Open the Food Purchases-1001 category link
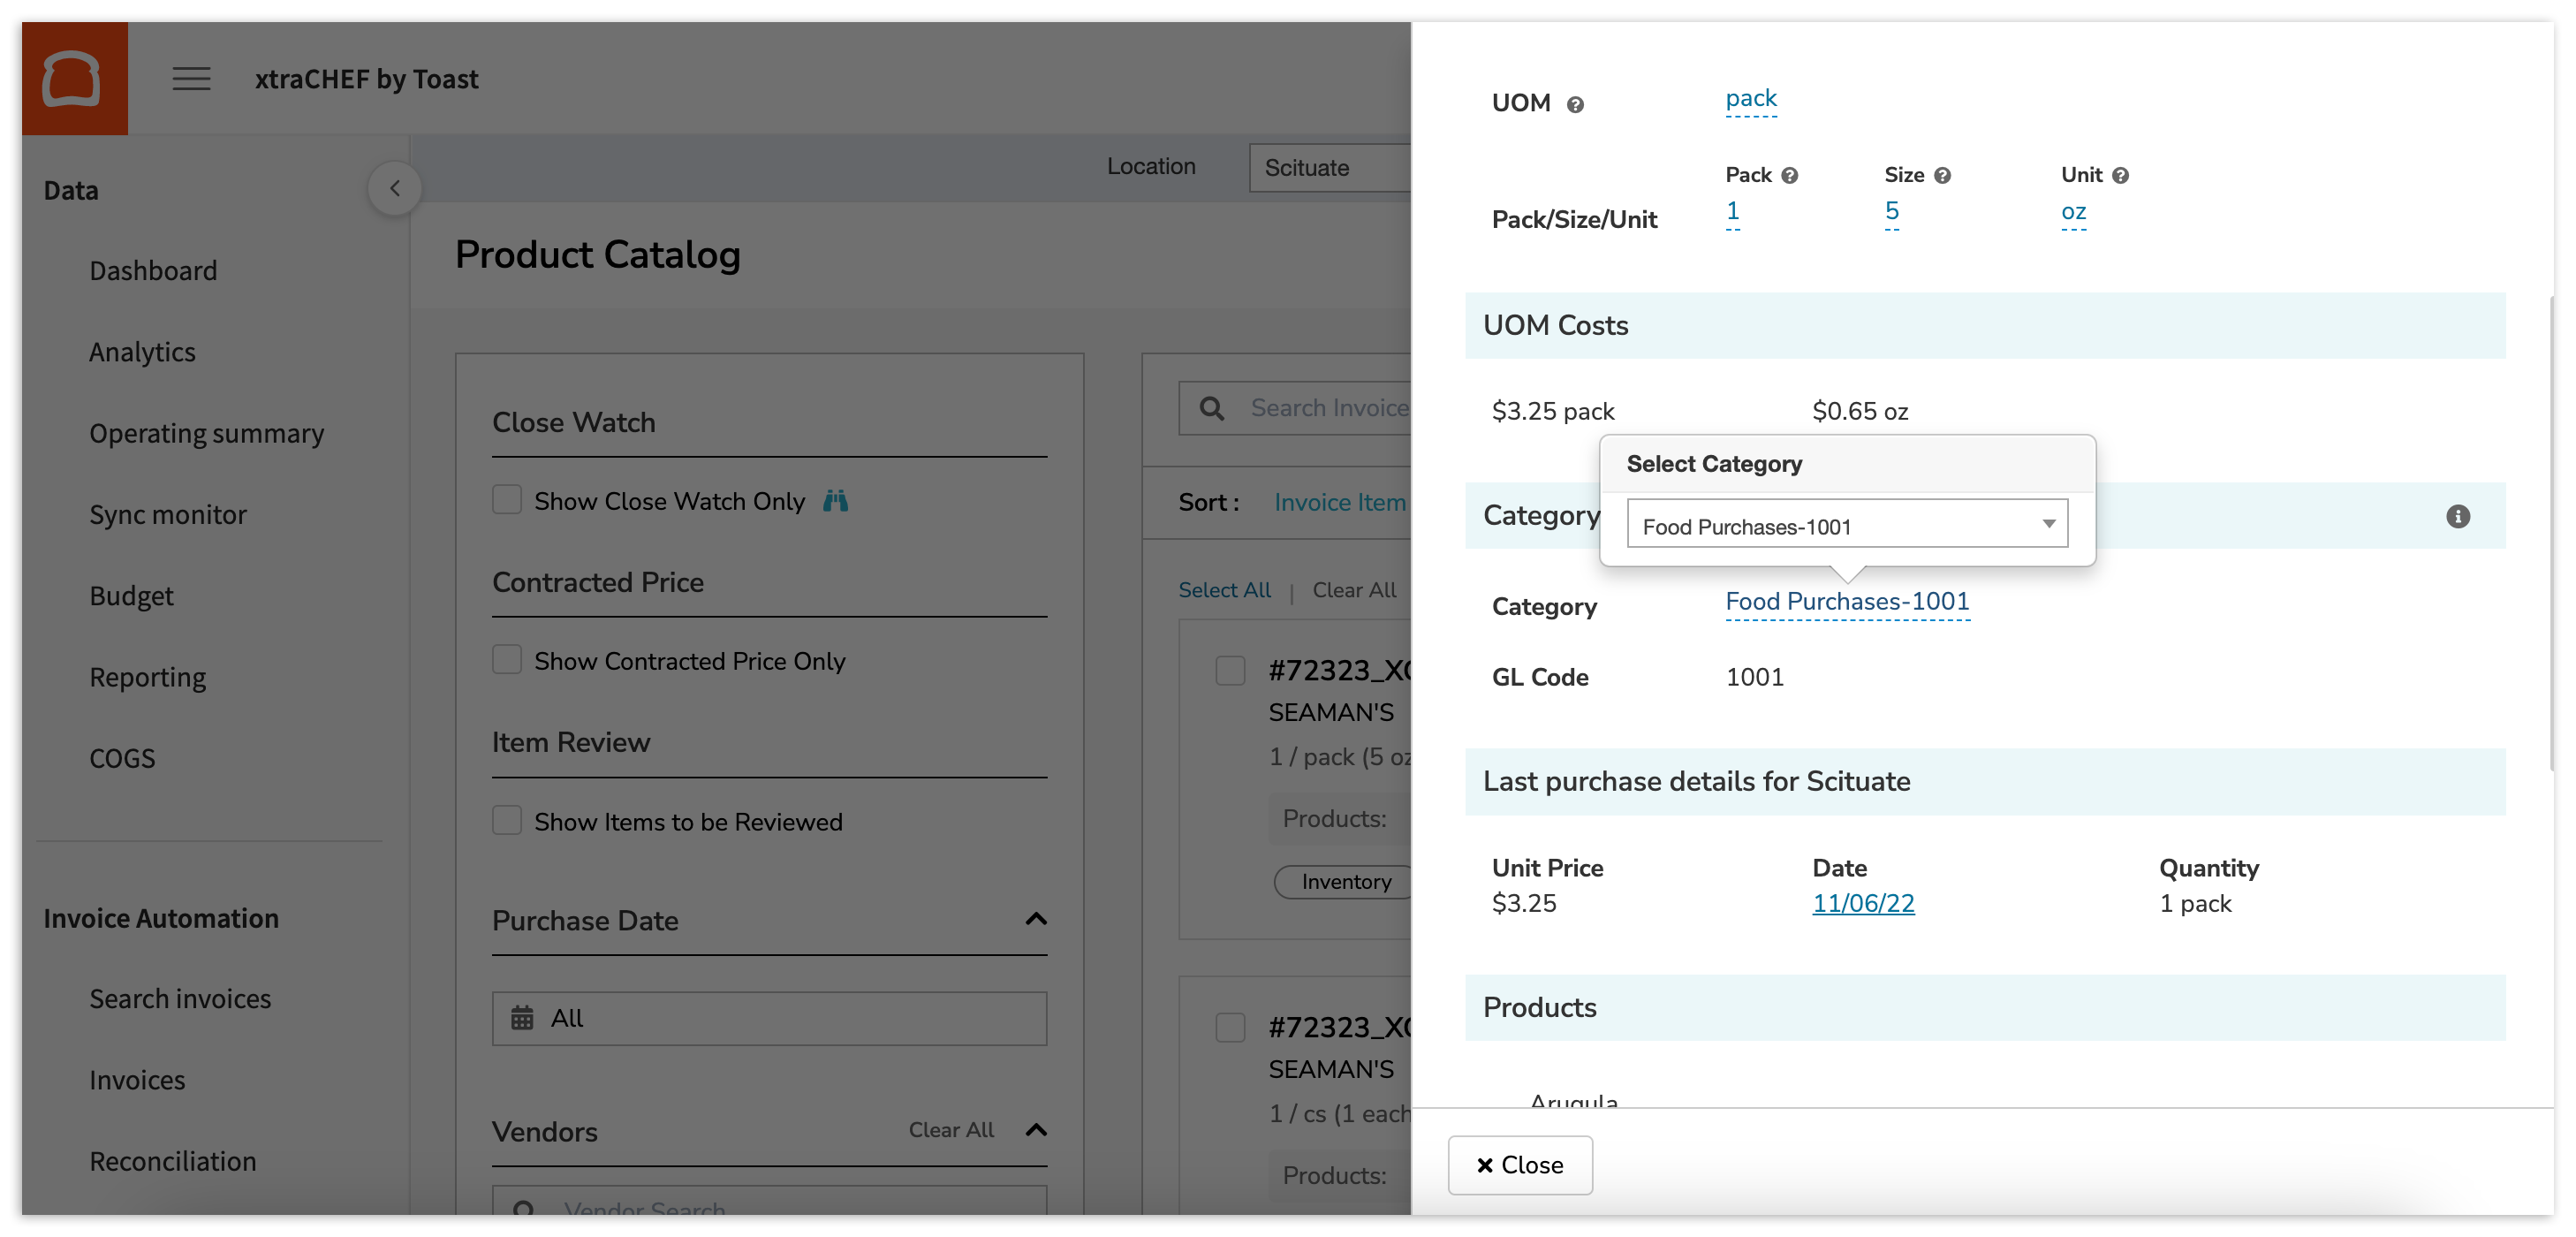2576x1237 pixels. pyautogui.click(x=1846, y=601)
